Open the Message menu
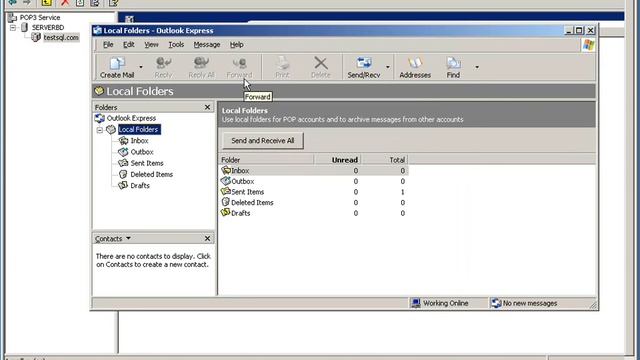Screen dimensions: 640x360 207,44
